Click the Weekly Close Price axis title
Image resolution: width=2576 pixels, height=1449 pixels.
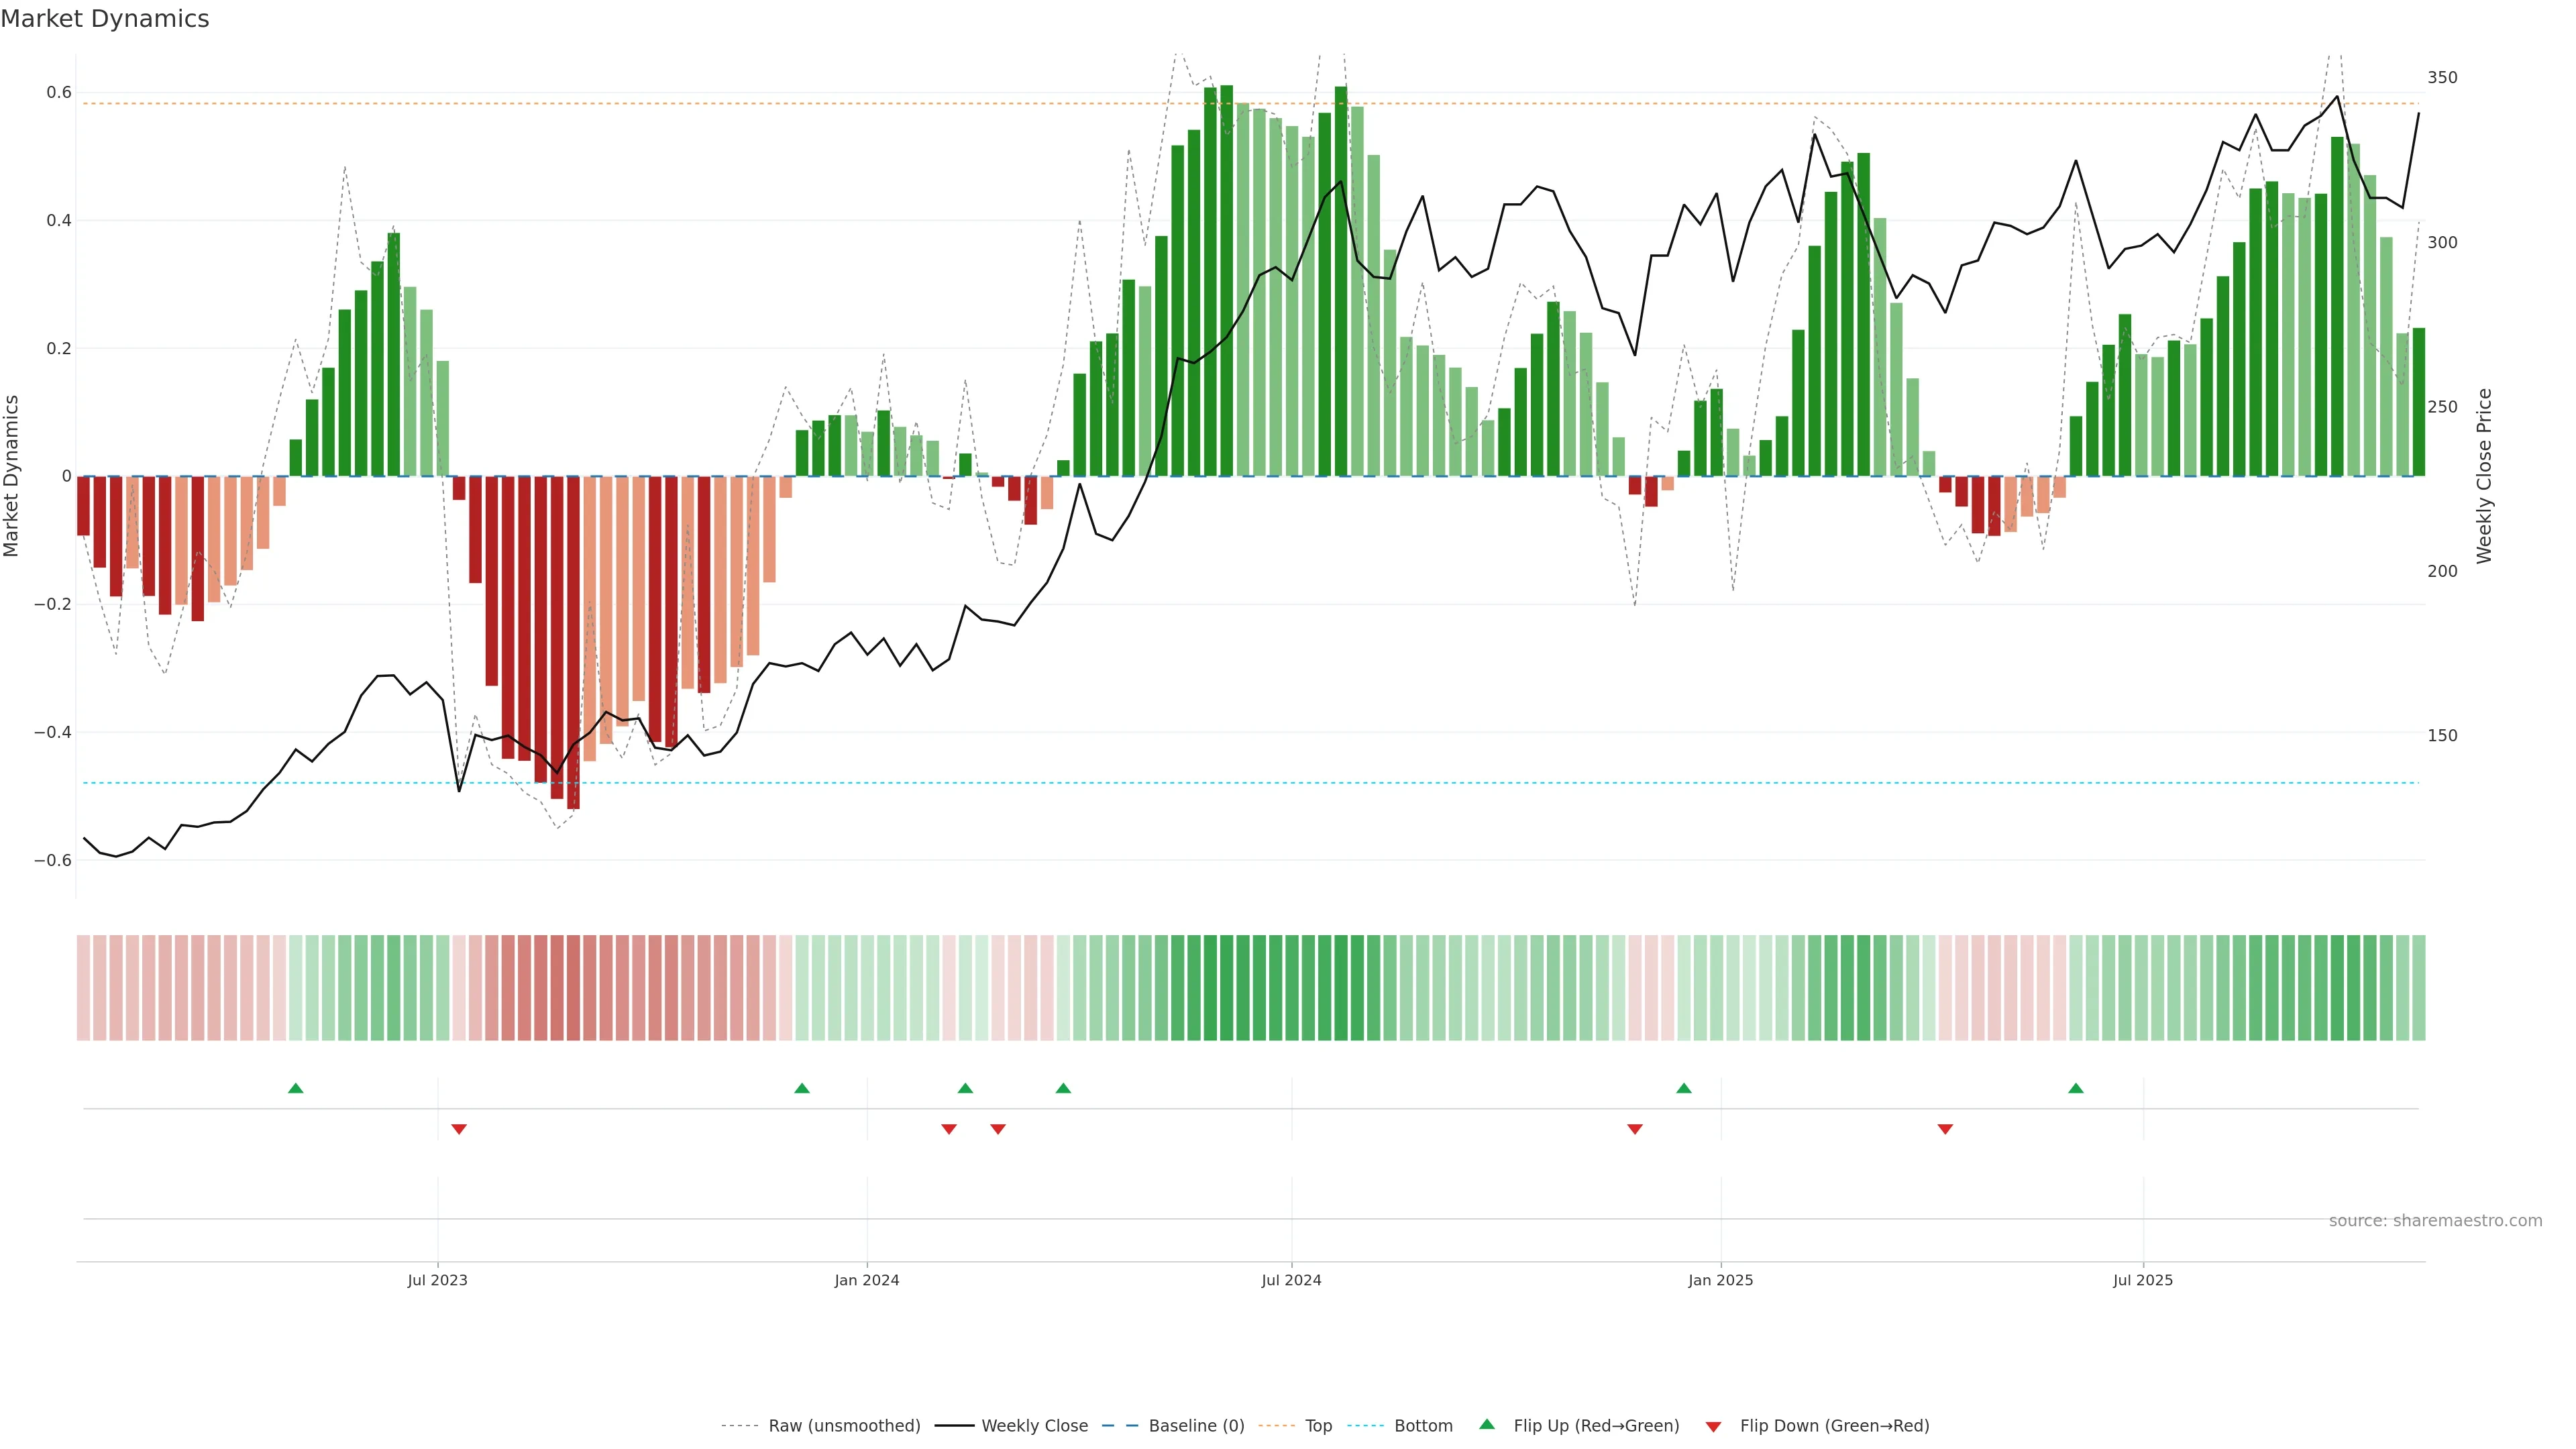2485,476
